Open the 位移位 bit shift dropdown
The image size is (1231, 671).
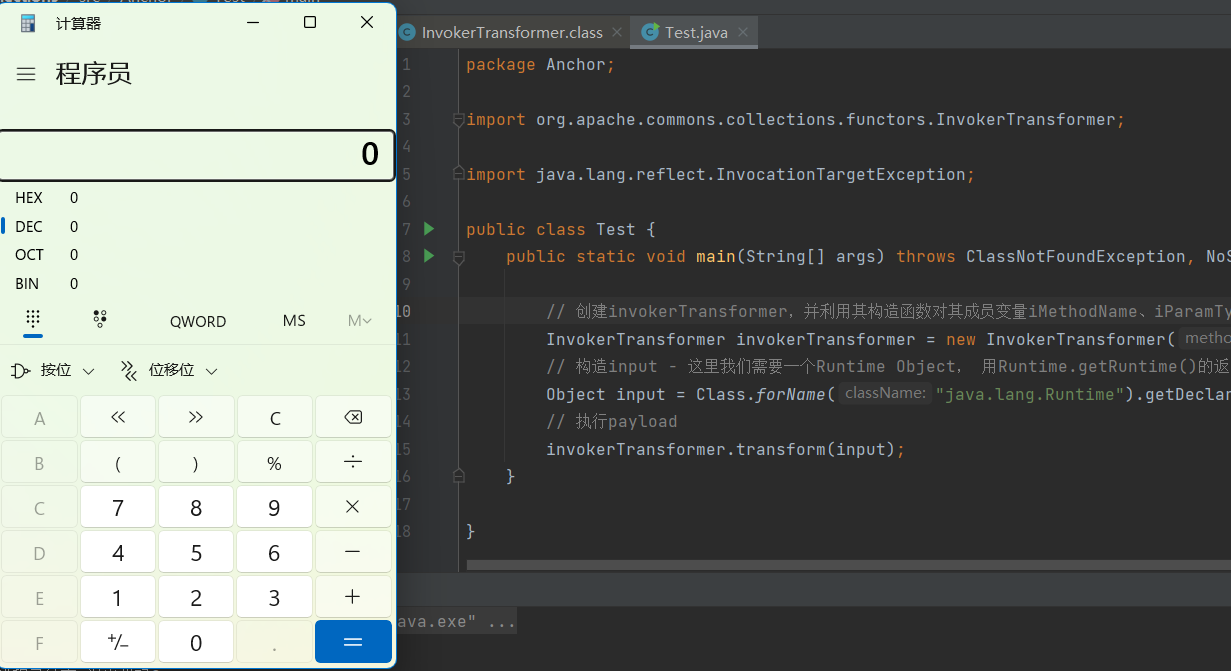pos(169,371)
